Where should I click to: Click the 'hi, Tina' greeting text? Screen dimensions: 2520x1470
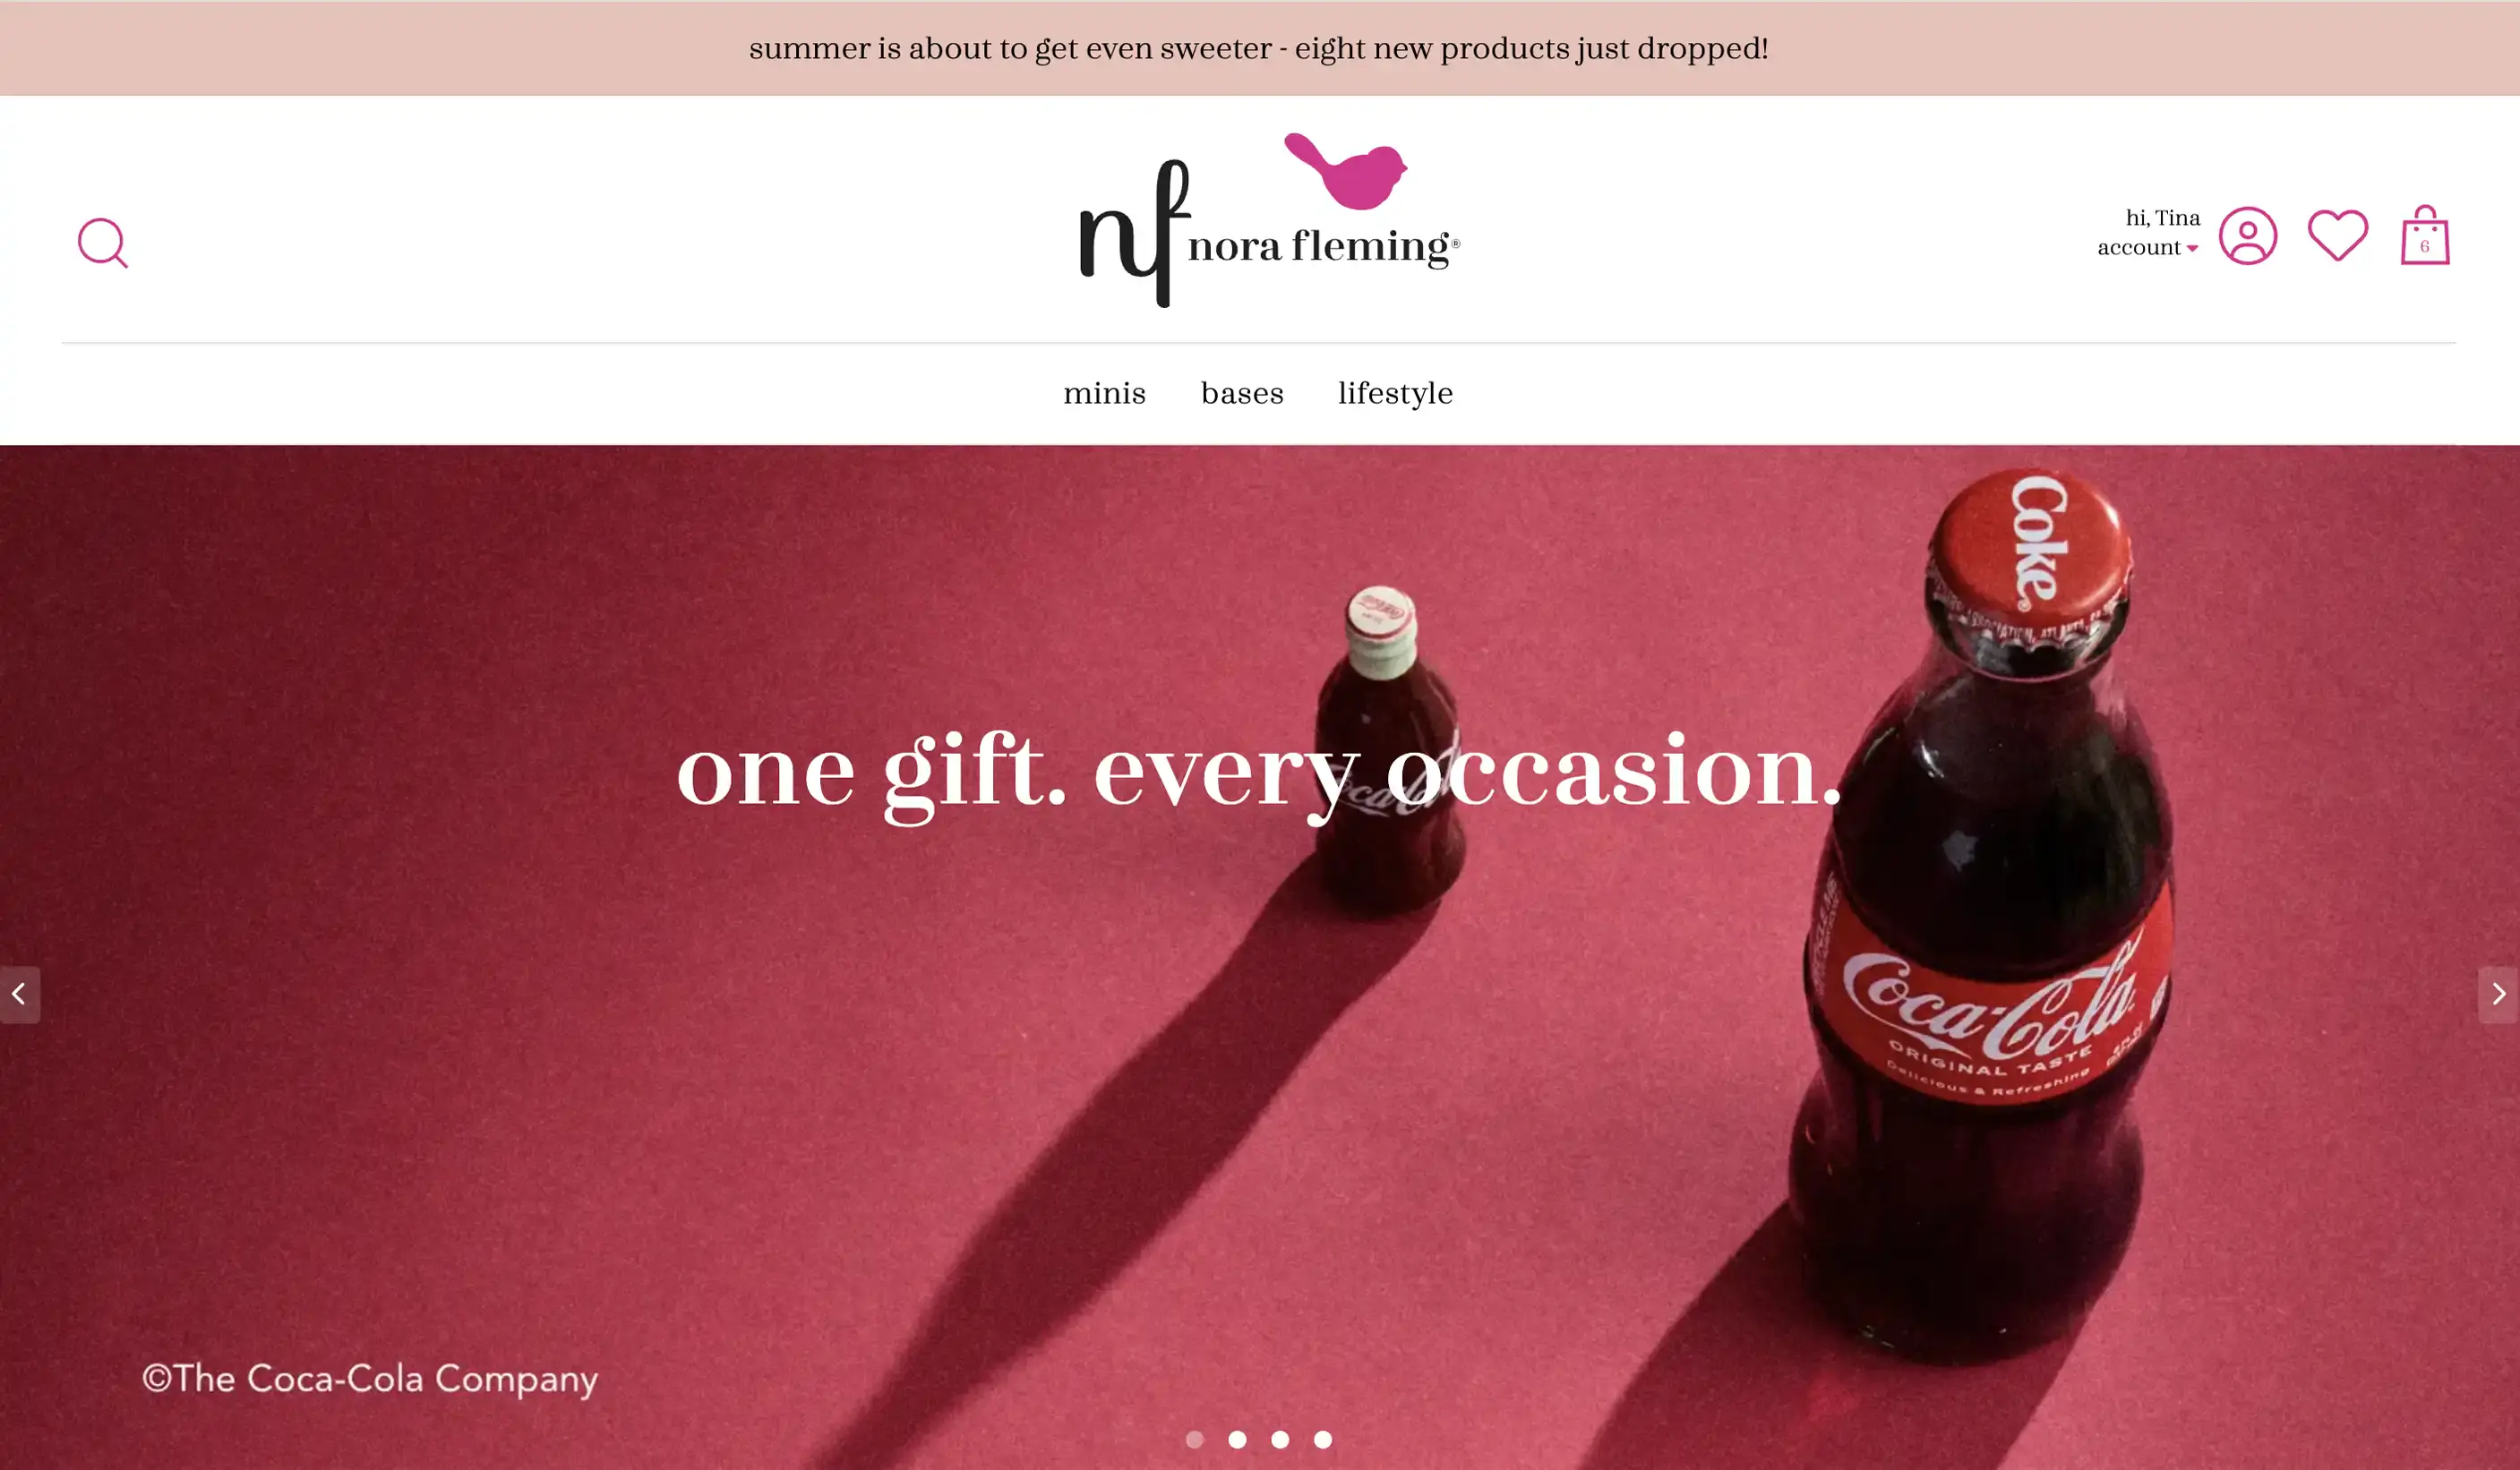(2162, 218)
